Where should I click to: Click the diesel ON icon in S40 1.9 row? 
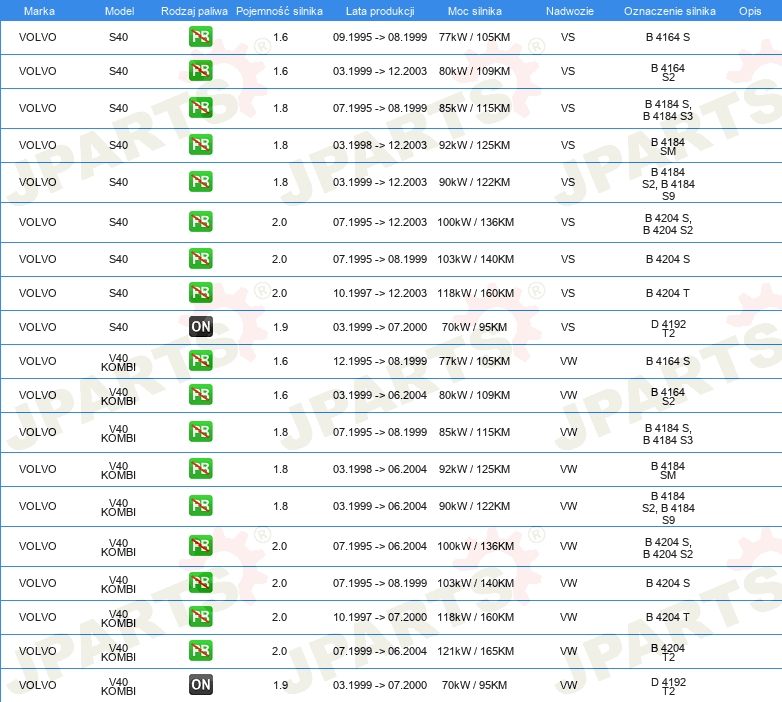click(200, 327)
